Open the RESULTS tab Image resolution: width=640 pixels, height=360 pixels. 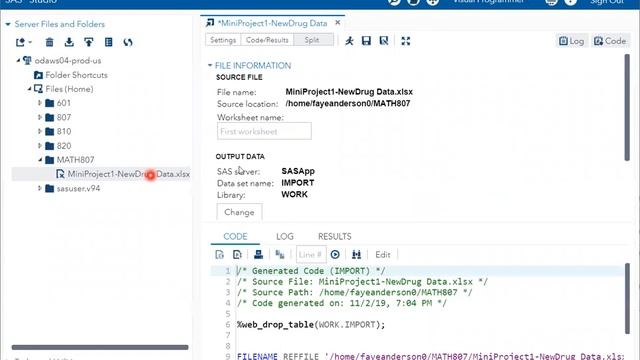[335, 236]
